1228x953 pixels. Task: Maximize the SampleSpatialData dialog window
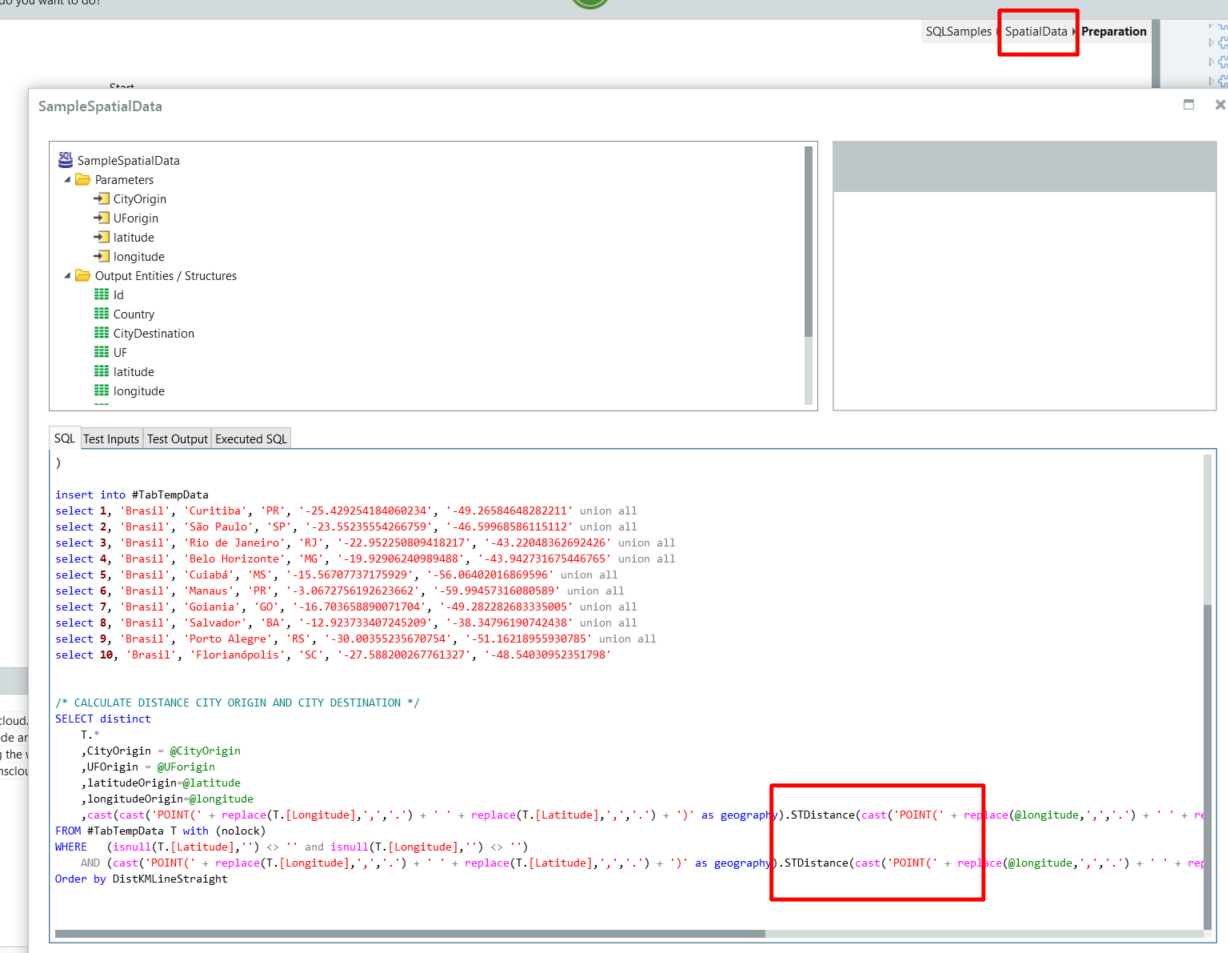[1189, 105]
